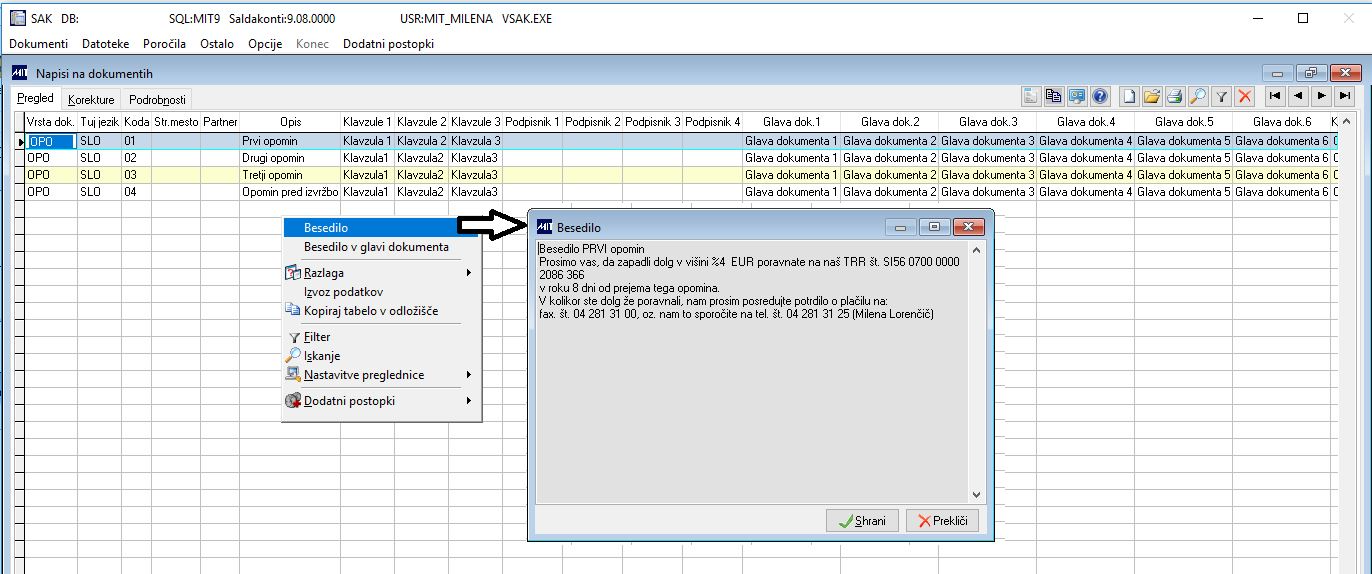Select the Opomin pred izvržbo cell
Image resolution: width=1372 pixels, height=574 pixels.
tap(290, 192)
